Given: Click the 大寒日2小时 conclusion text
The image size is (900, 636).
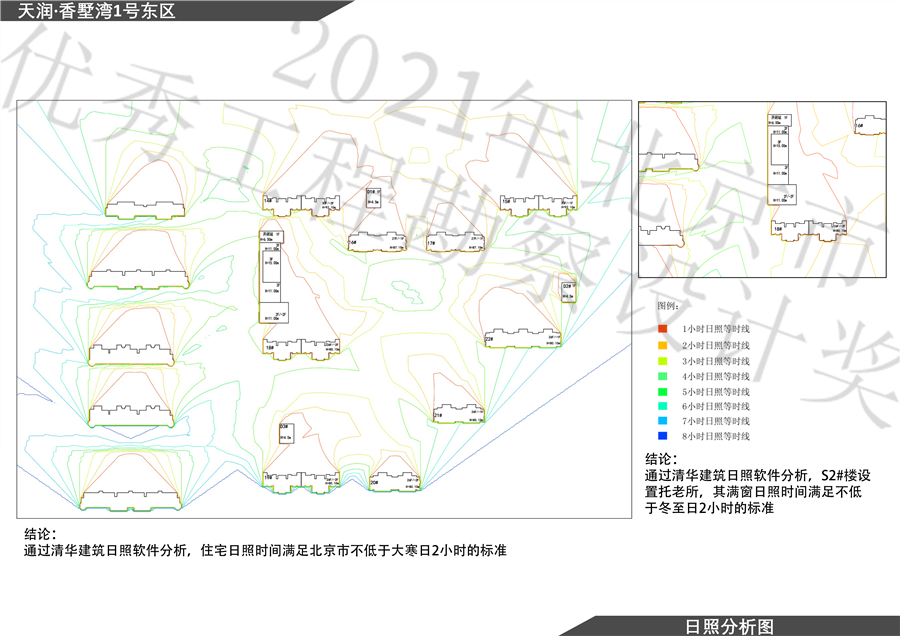Looking at the screenshot, I should click(266, 550).
